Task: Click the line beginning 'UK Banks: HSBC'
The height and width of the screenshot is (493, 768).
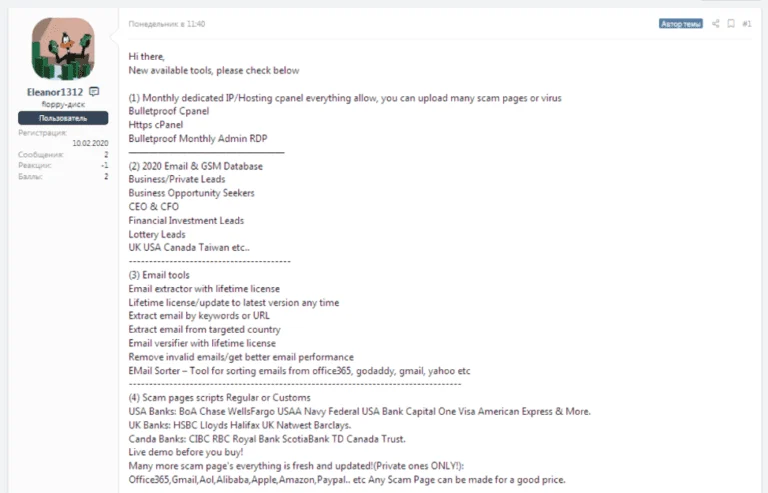Action: coord(240,425)
